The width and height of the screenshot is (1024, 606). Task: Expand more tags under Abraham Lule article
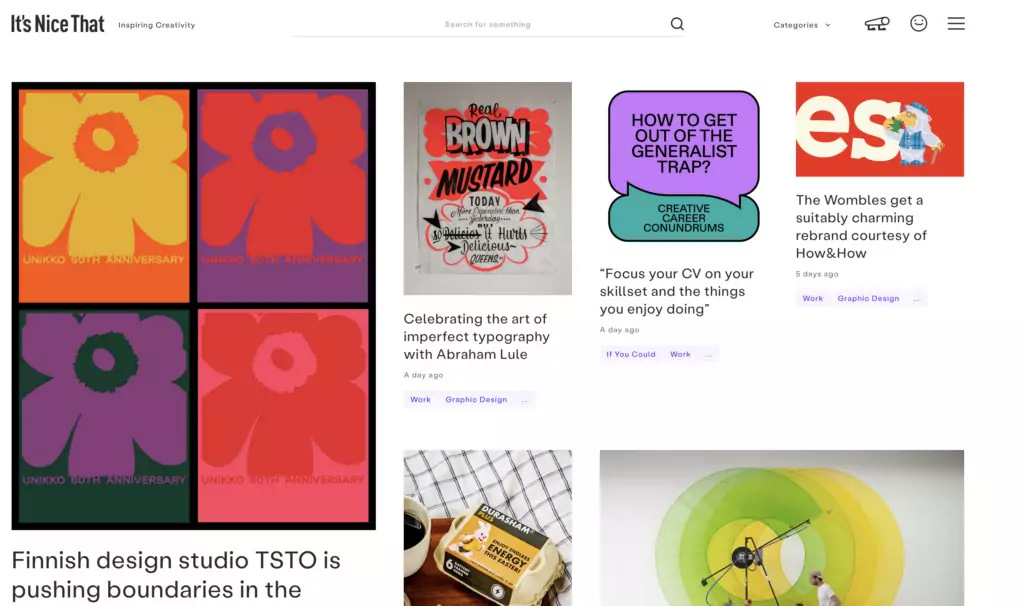525,400
